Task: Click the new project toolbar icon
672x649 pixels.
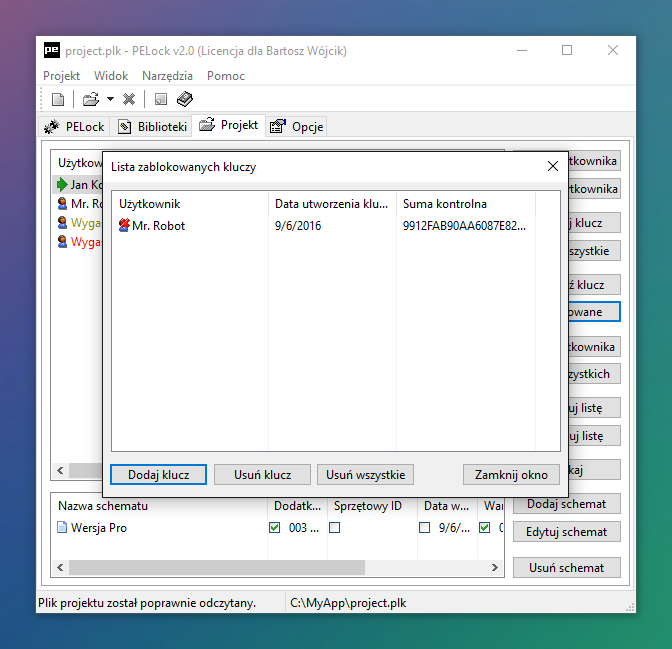Action: 58,99
